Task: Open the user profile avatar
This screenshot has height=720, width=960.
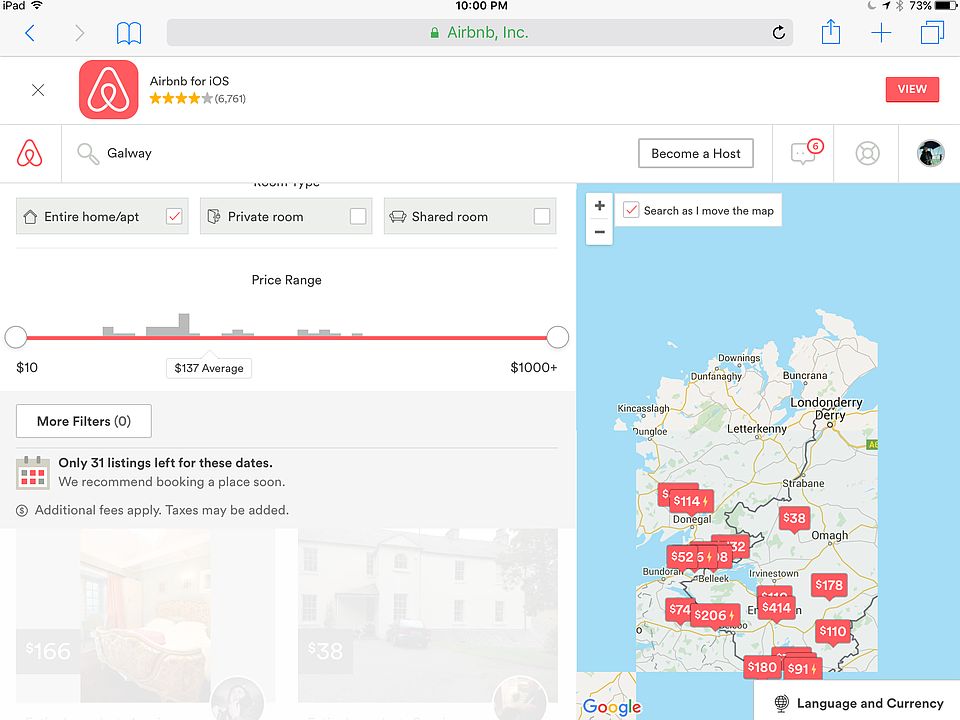Action: [x=930, y=154]
